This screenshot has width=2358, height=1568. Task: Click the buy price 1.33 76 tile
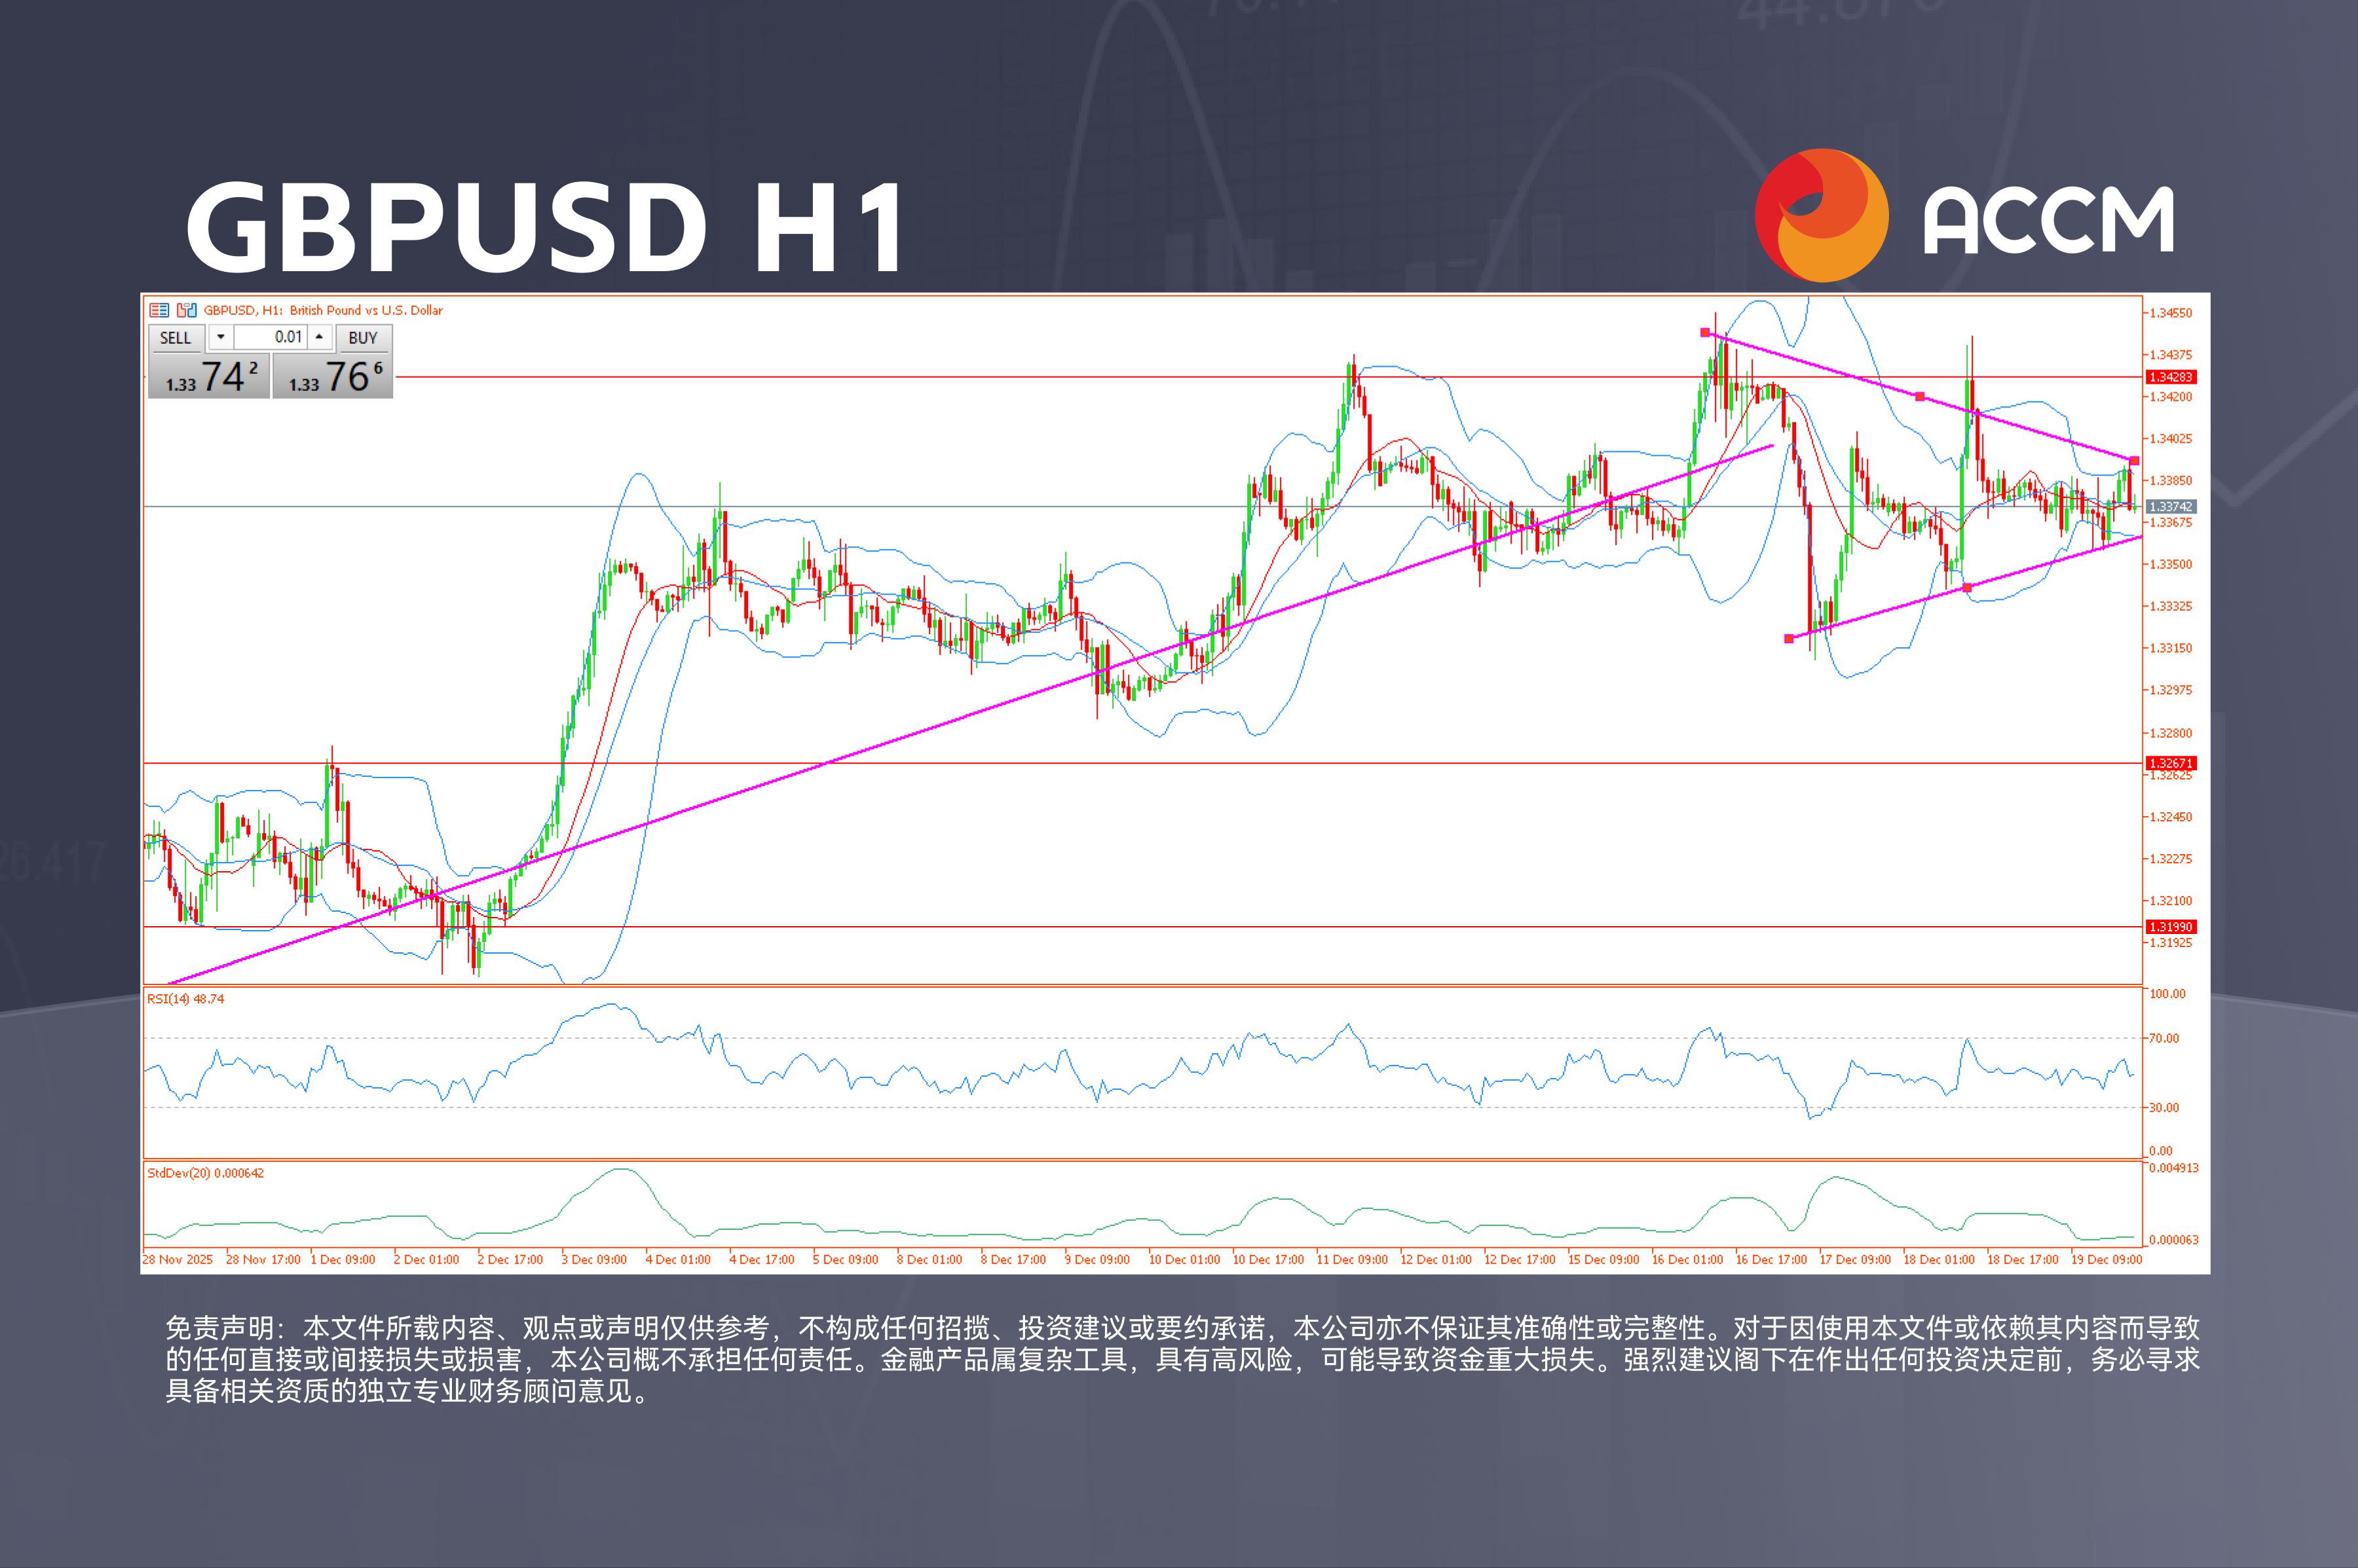pyautogui.click(x=333, y=377)
